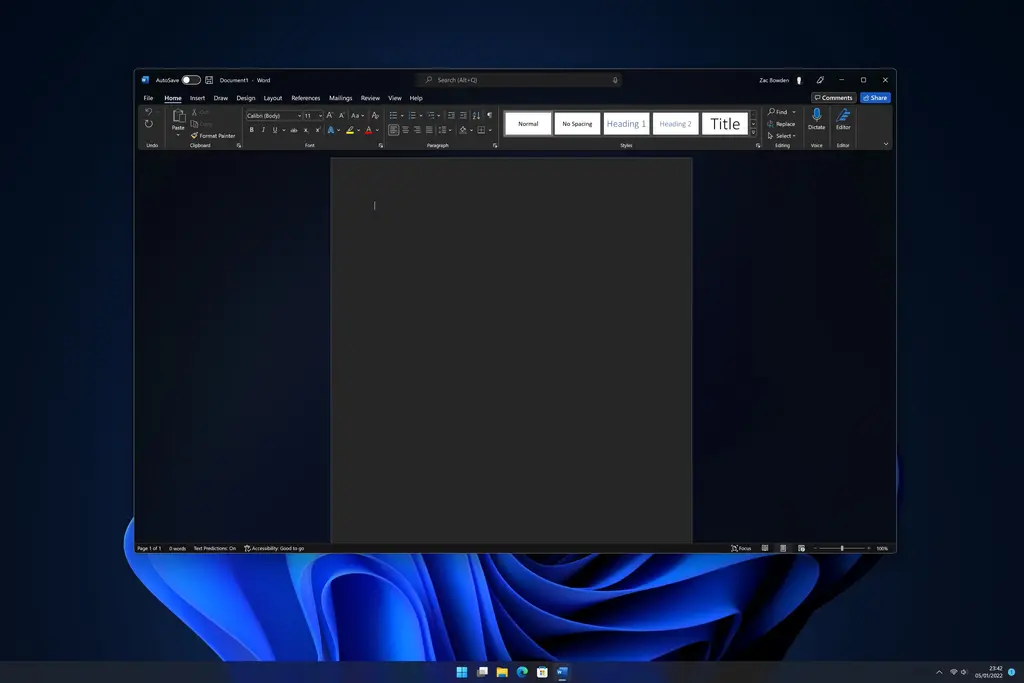The height and width of the screenshot is (683, 1024).
Task: Apply strikethrough formatting
Action: tap(294, 130)
